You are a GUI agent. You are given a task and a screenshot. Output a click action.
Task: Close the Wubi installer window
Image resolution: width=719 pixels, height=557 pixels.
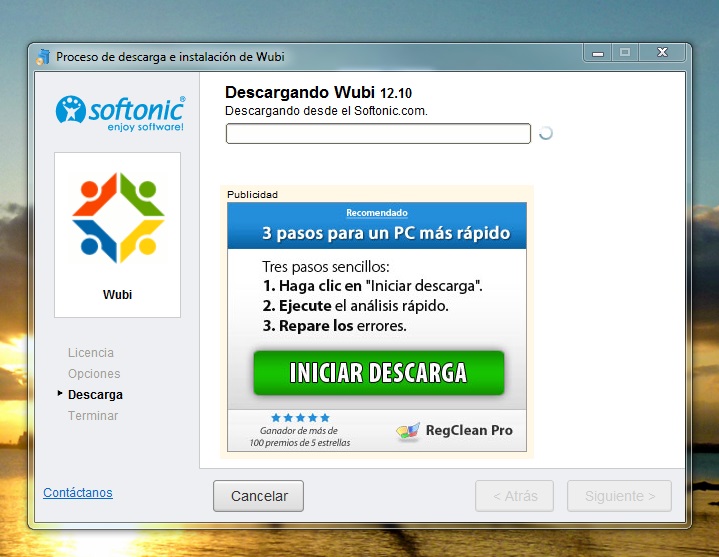[x=662, y=53]
